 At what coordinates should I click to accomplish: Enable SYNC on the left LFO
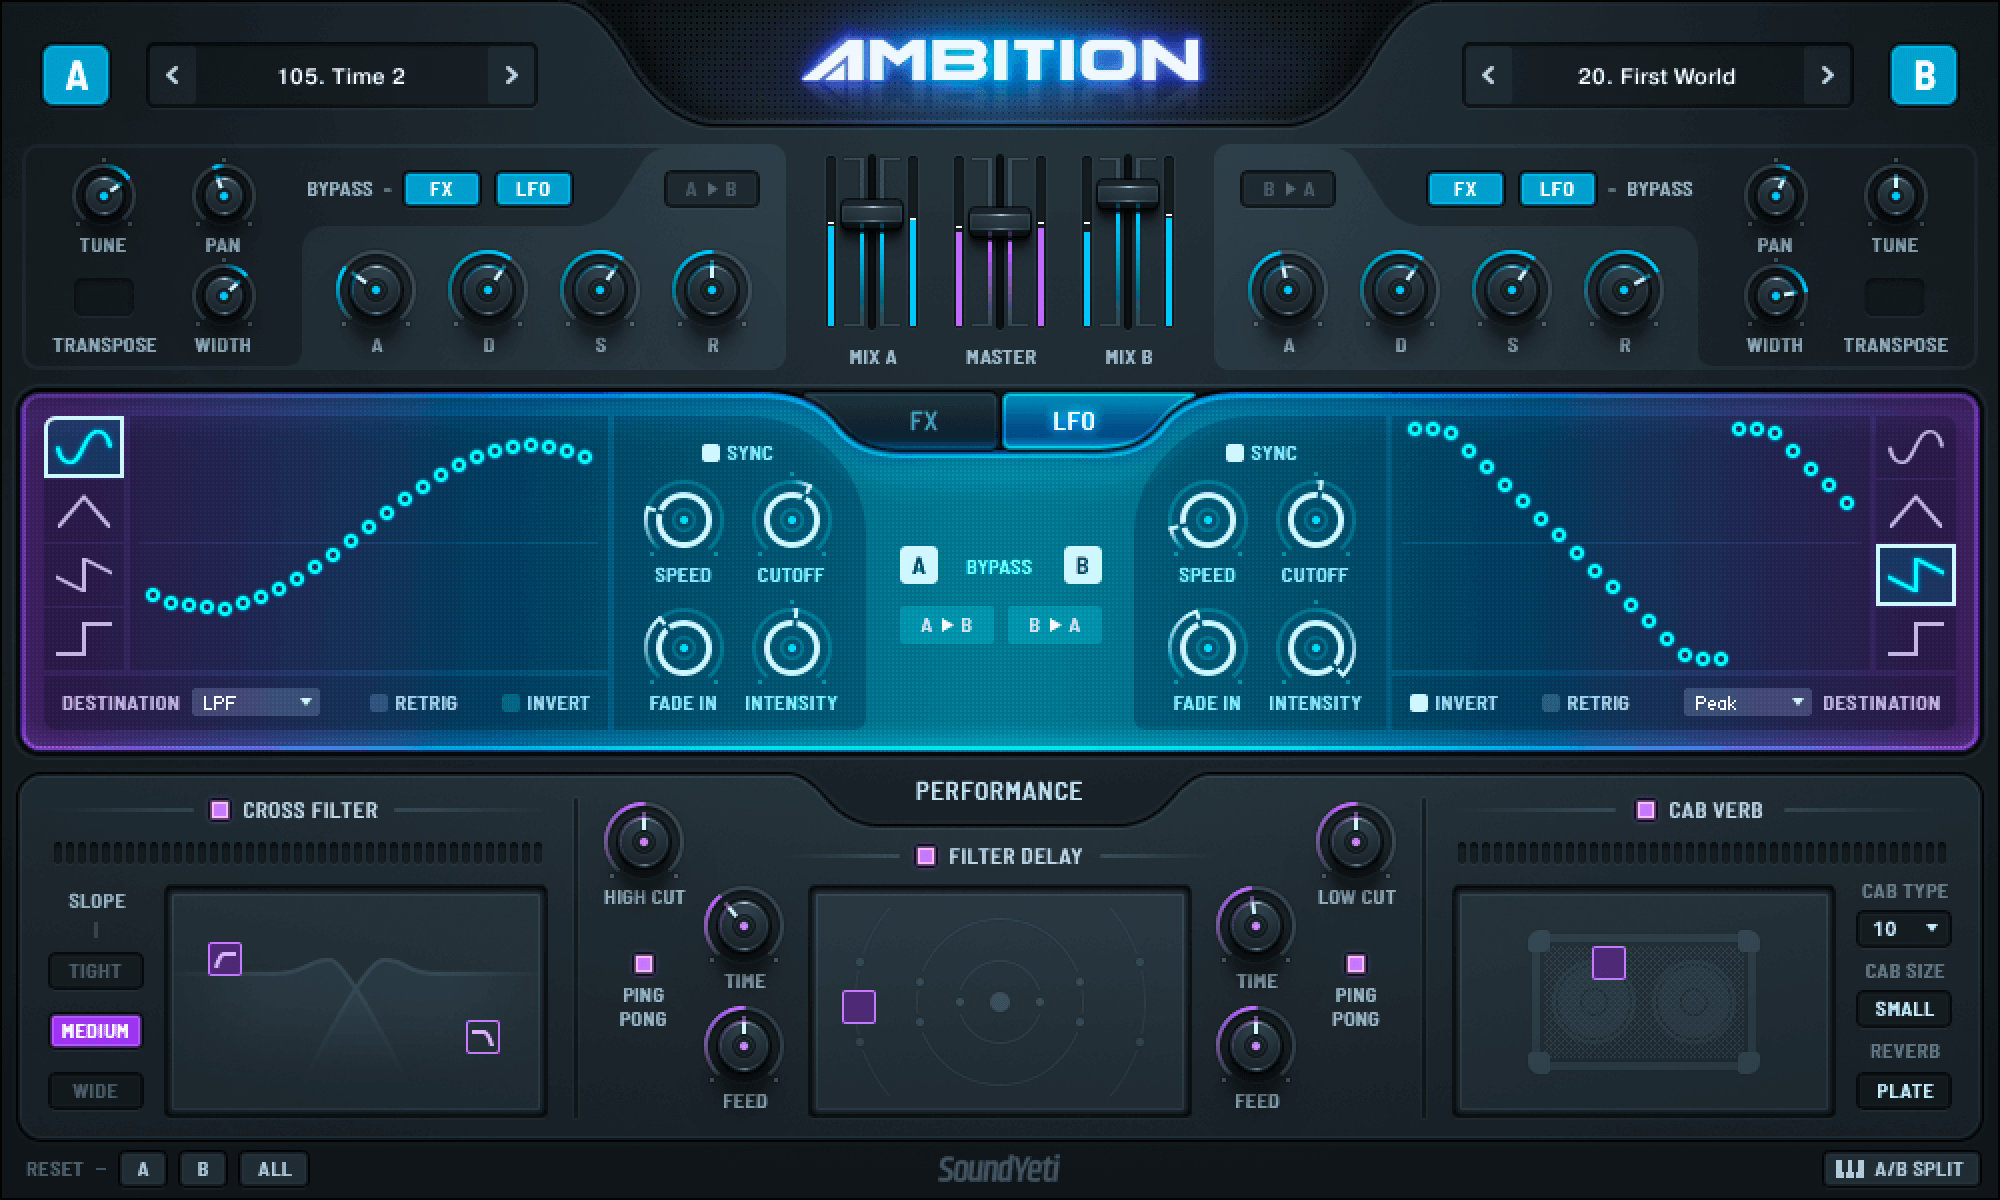(x=711, y=452)
